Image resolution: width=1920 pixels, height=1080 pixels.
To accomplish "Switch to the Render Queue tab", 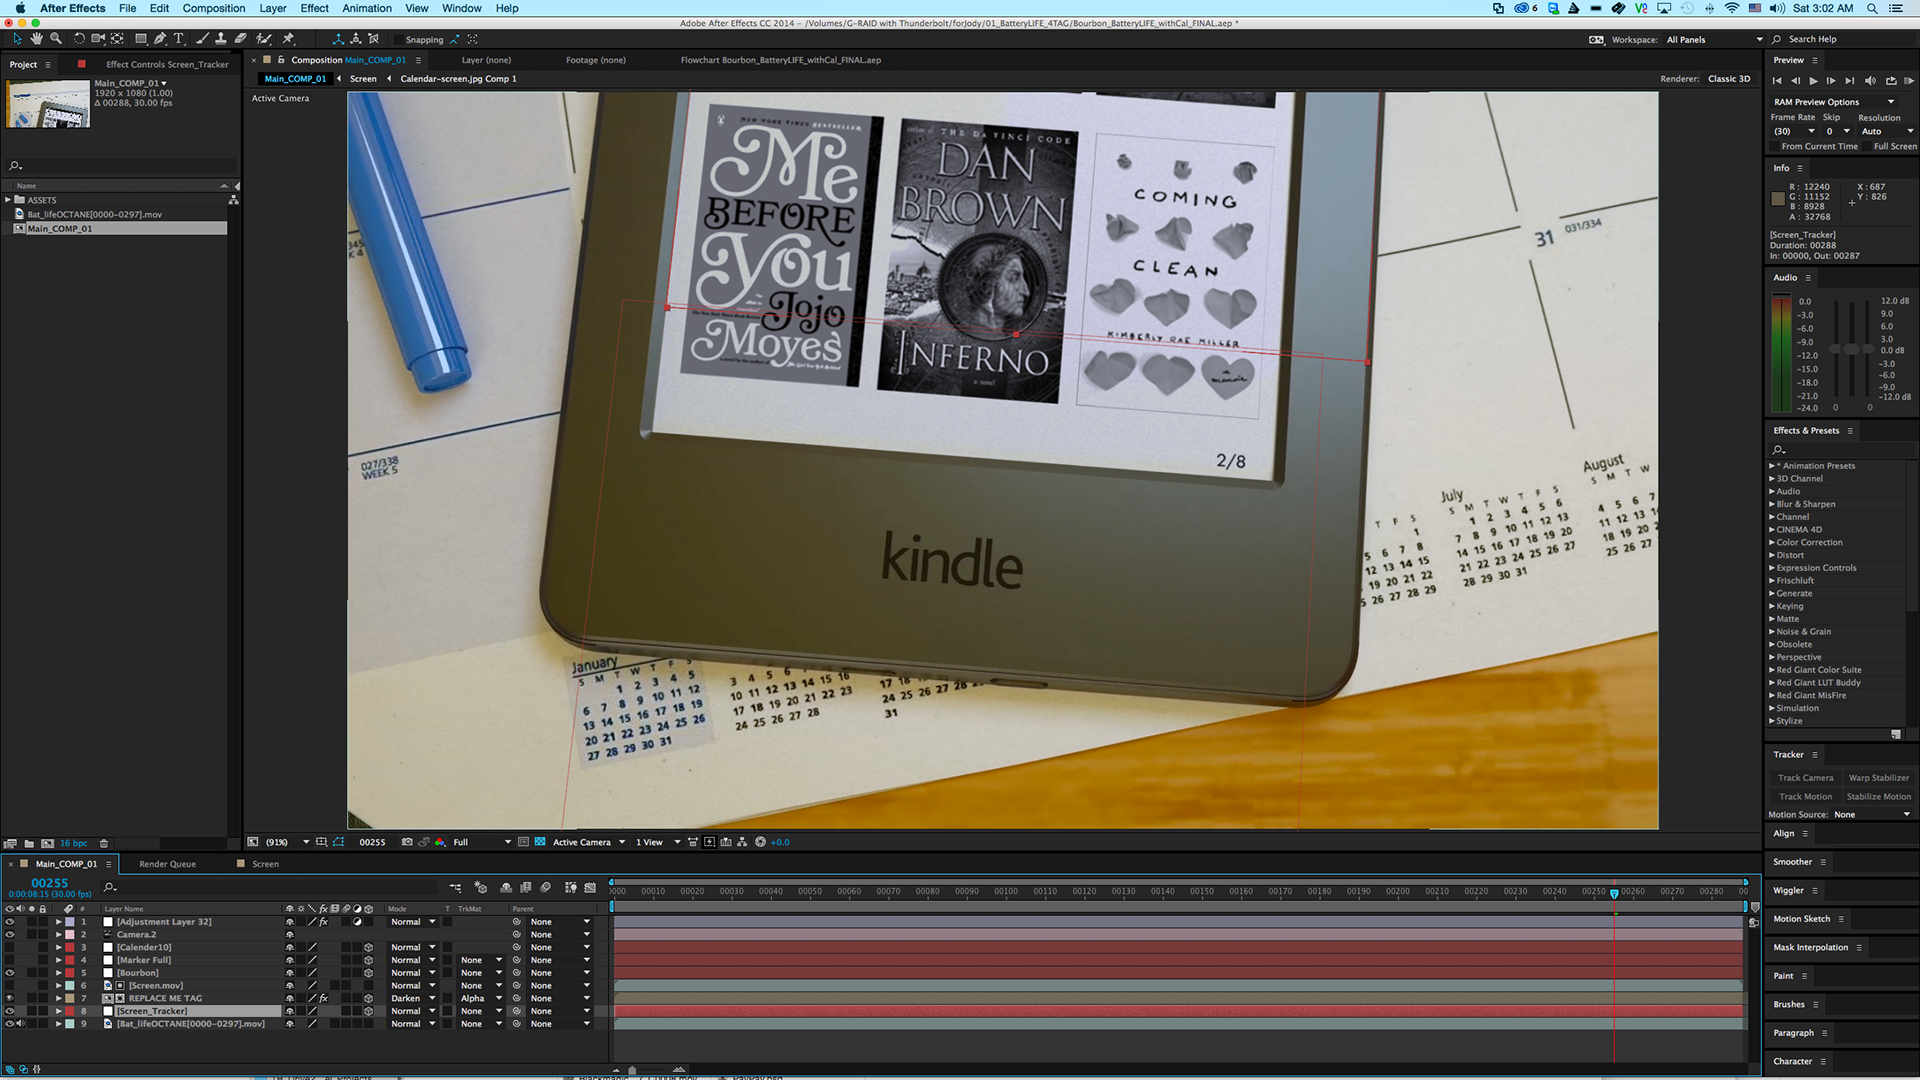I will coord(167,864).
